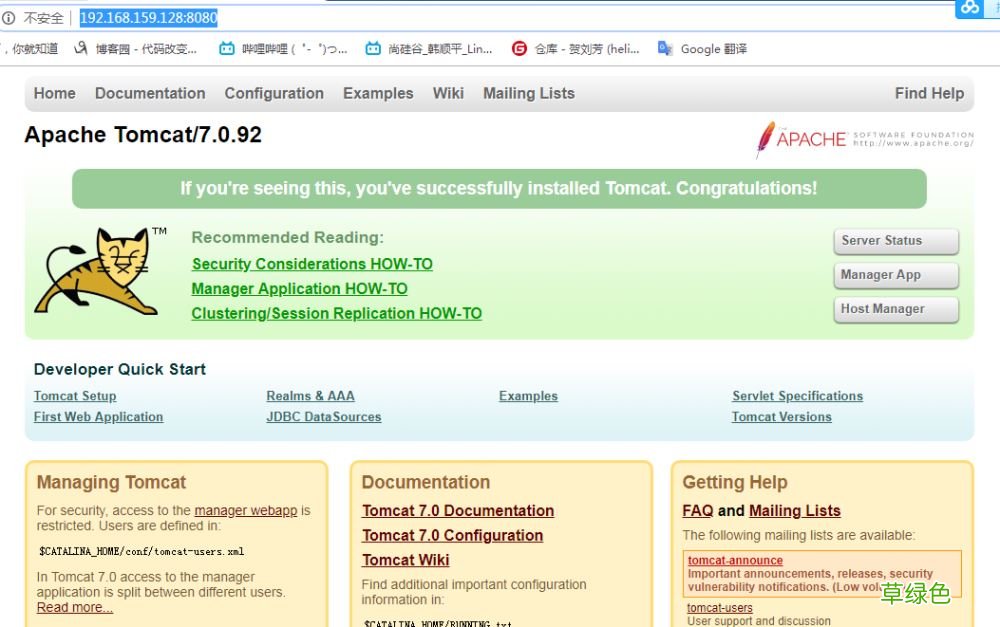Image resolution: width=1000 pixels, height=627 pixels.
Task: Select the Wiki menu item
Action: (448, 93)
